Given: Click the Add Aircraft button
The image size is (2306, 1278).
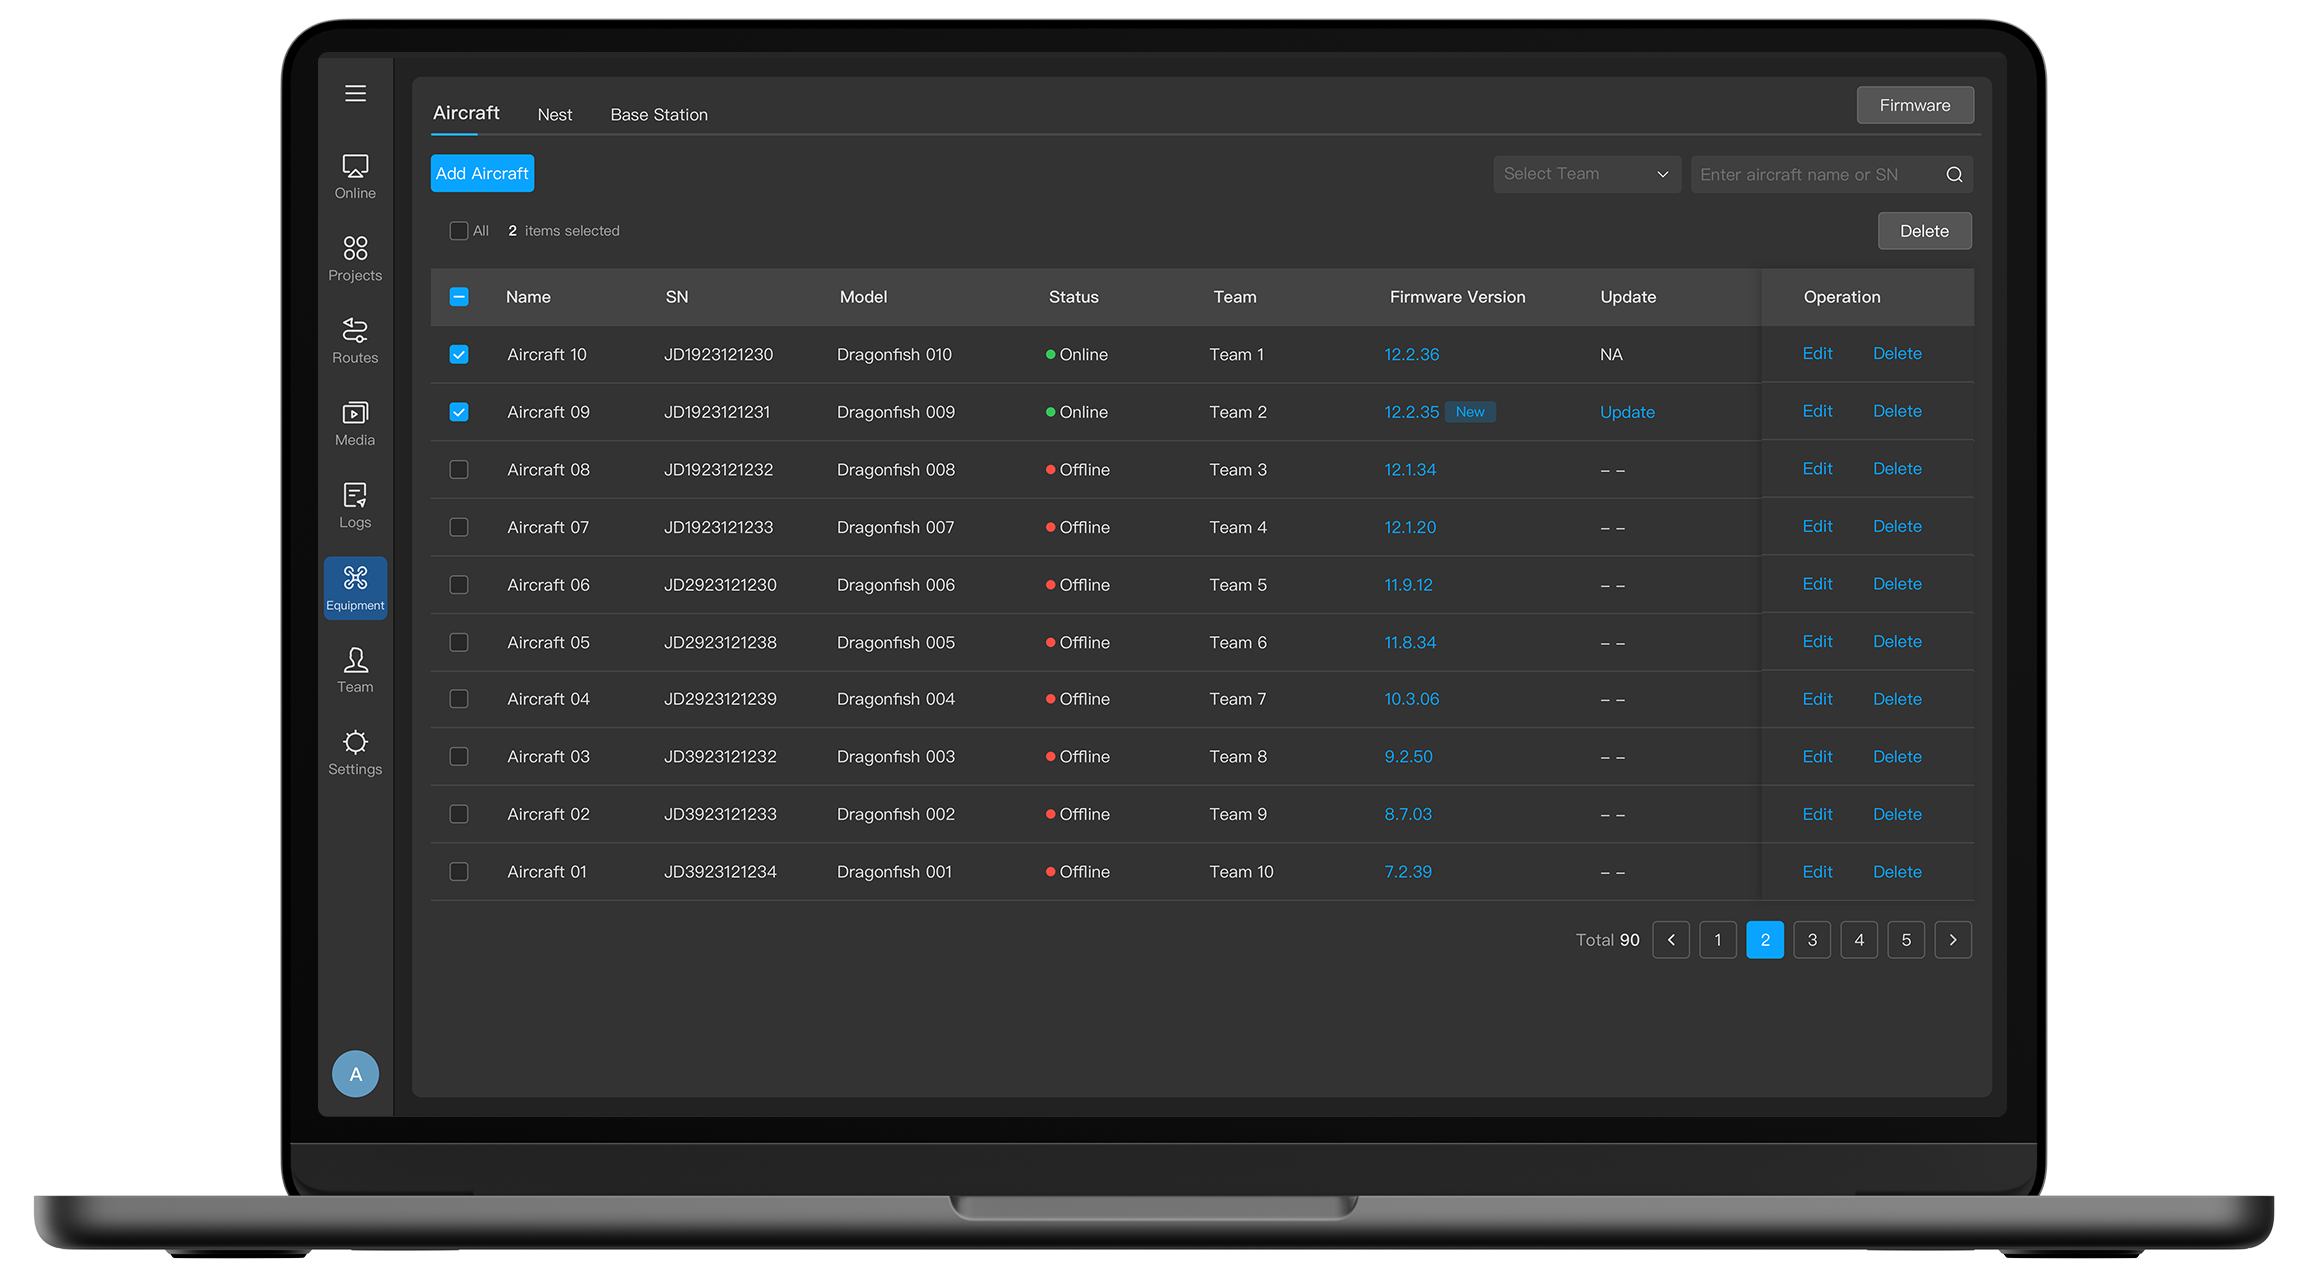Looking at the screenshot, I should 482,174.
